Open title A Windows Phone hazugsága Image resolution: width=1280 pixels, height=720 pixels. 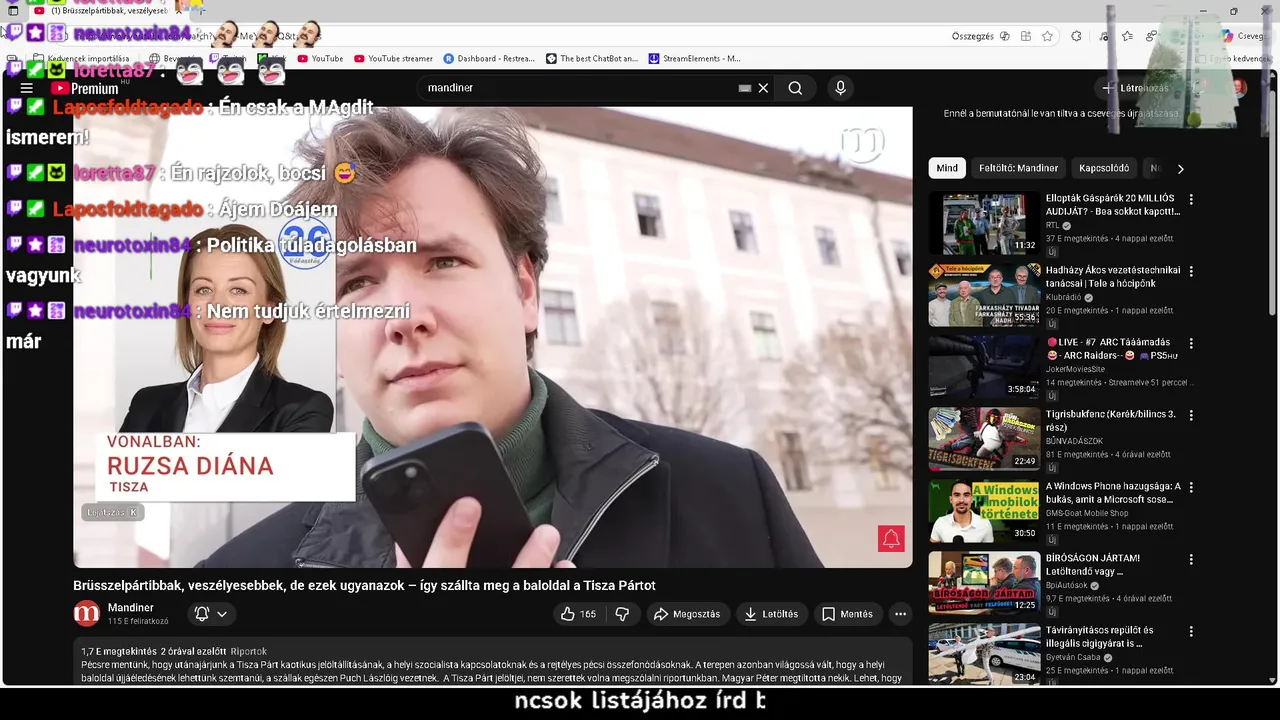(1113, 493)
